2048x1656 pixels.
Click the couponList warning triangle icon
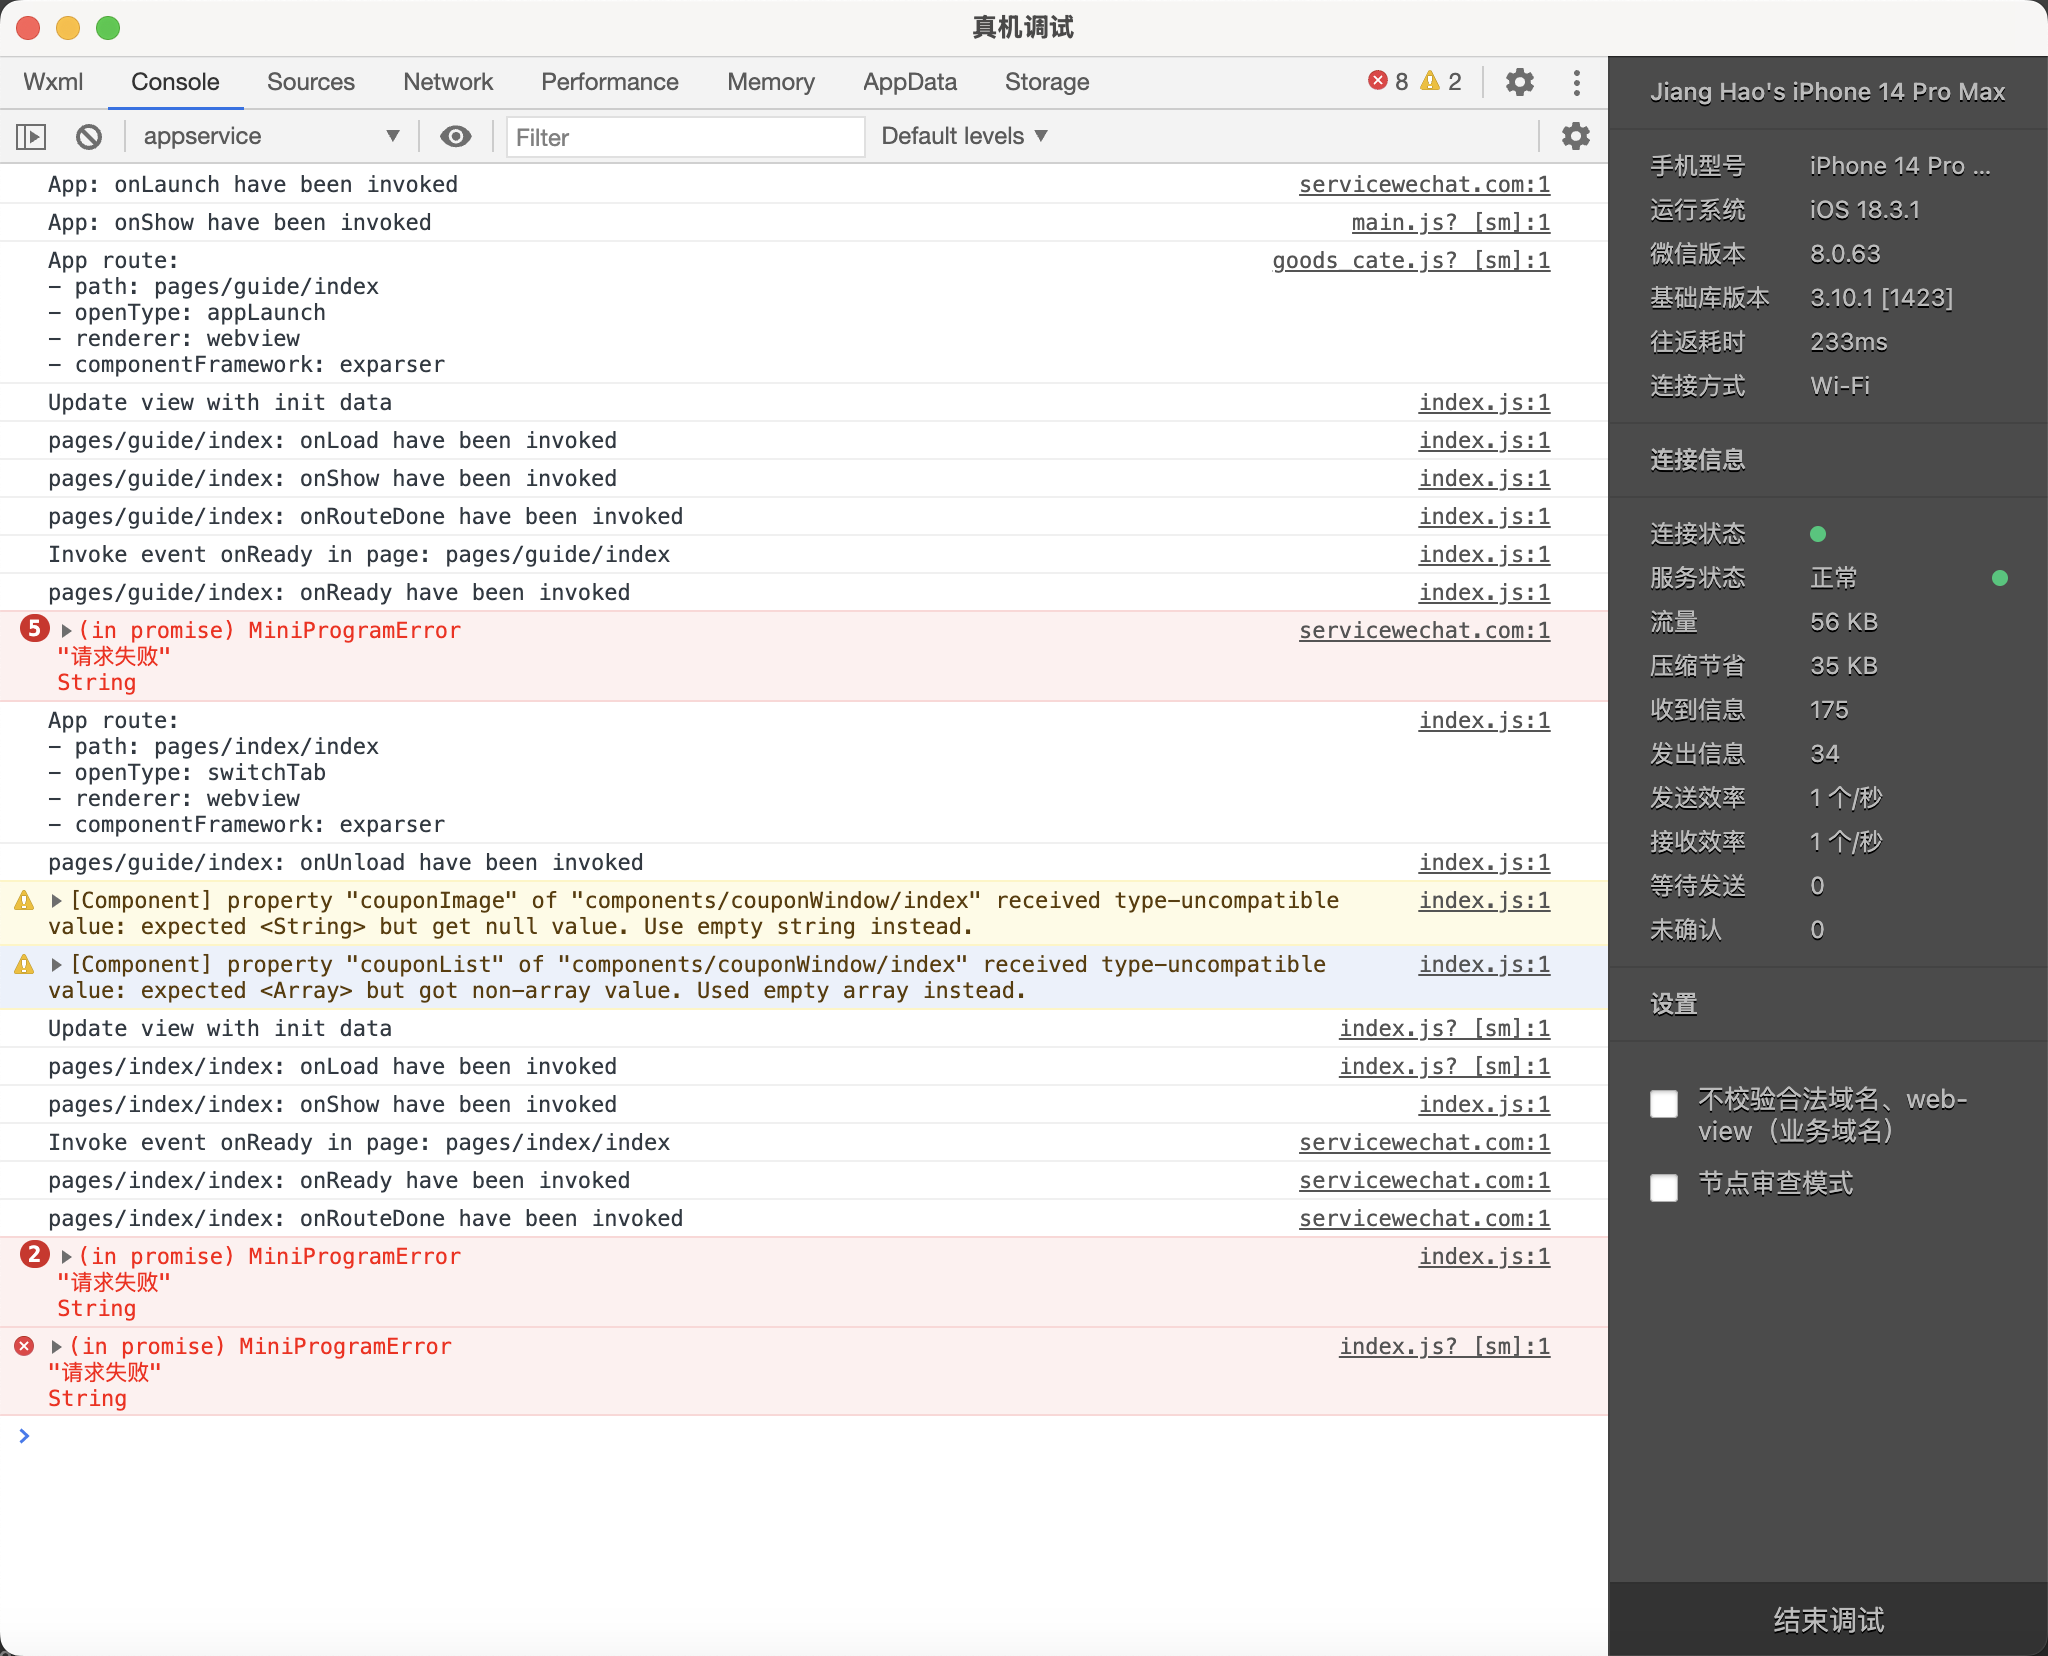click(x=24, y=964)
